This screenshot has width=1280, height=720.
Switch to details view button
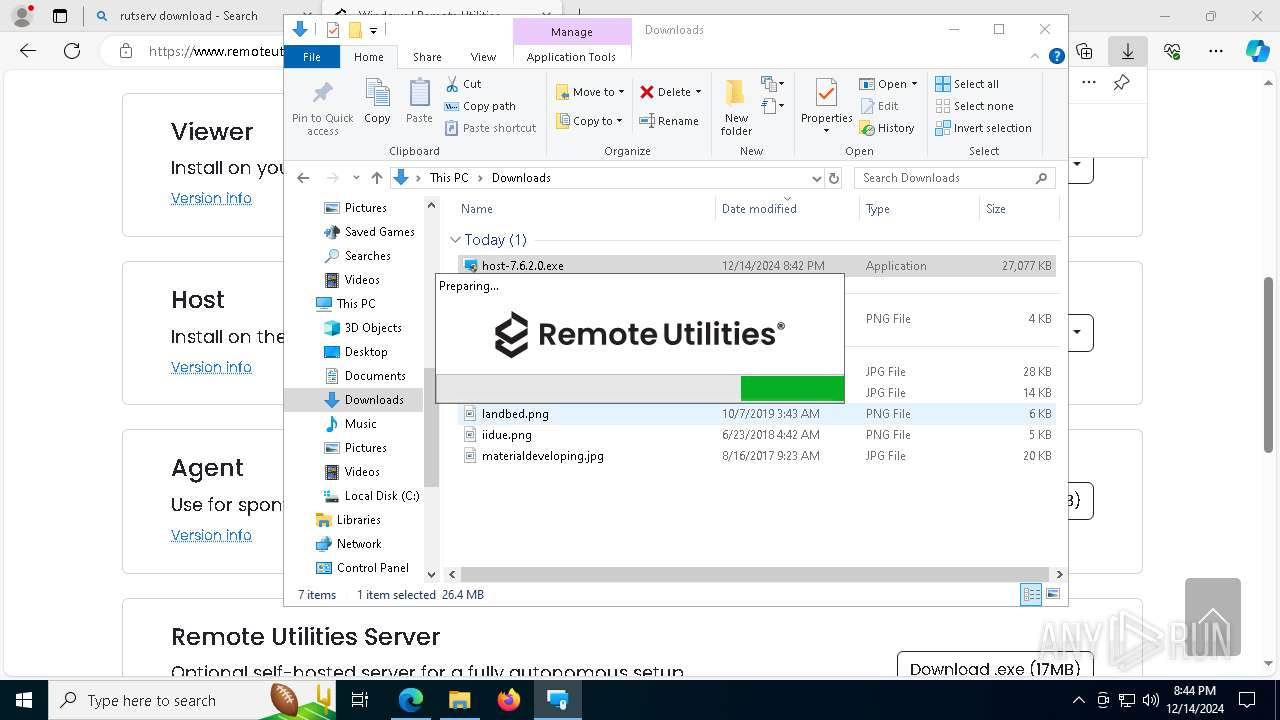1031,595
